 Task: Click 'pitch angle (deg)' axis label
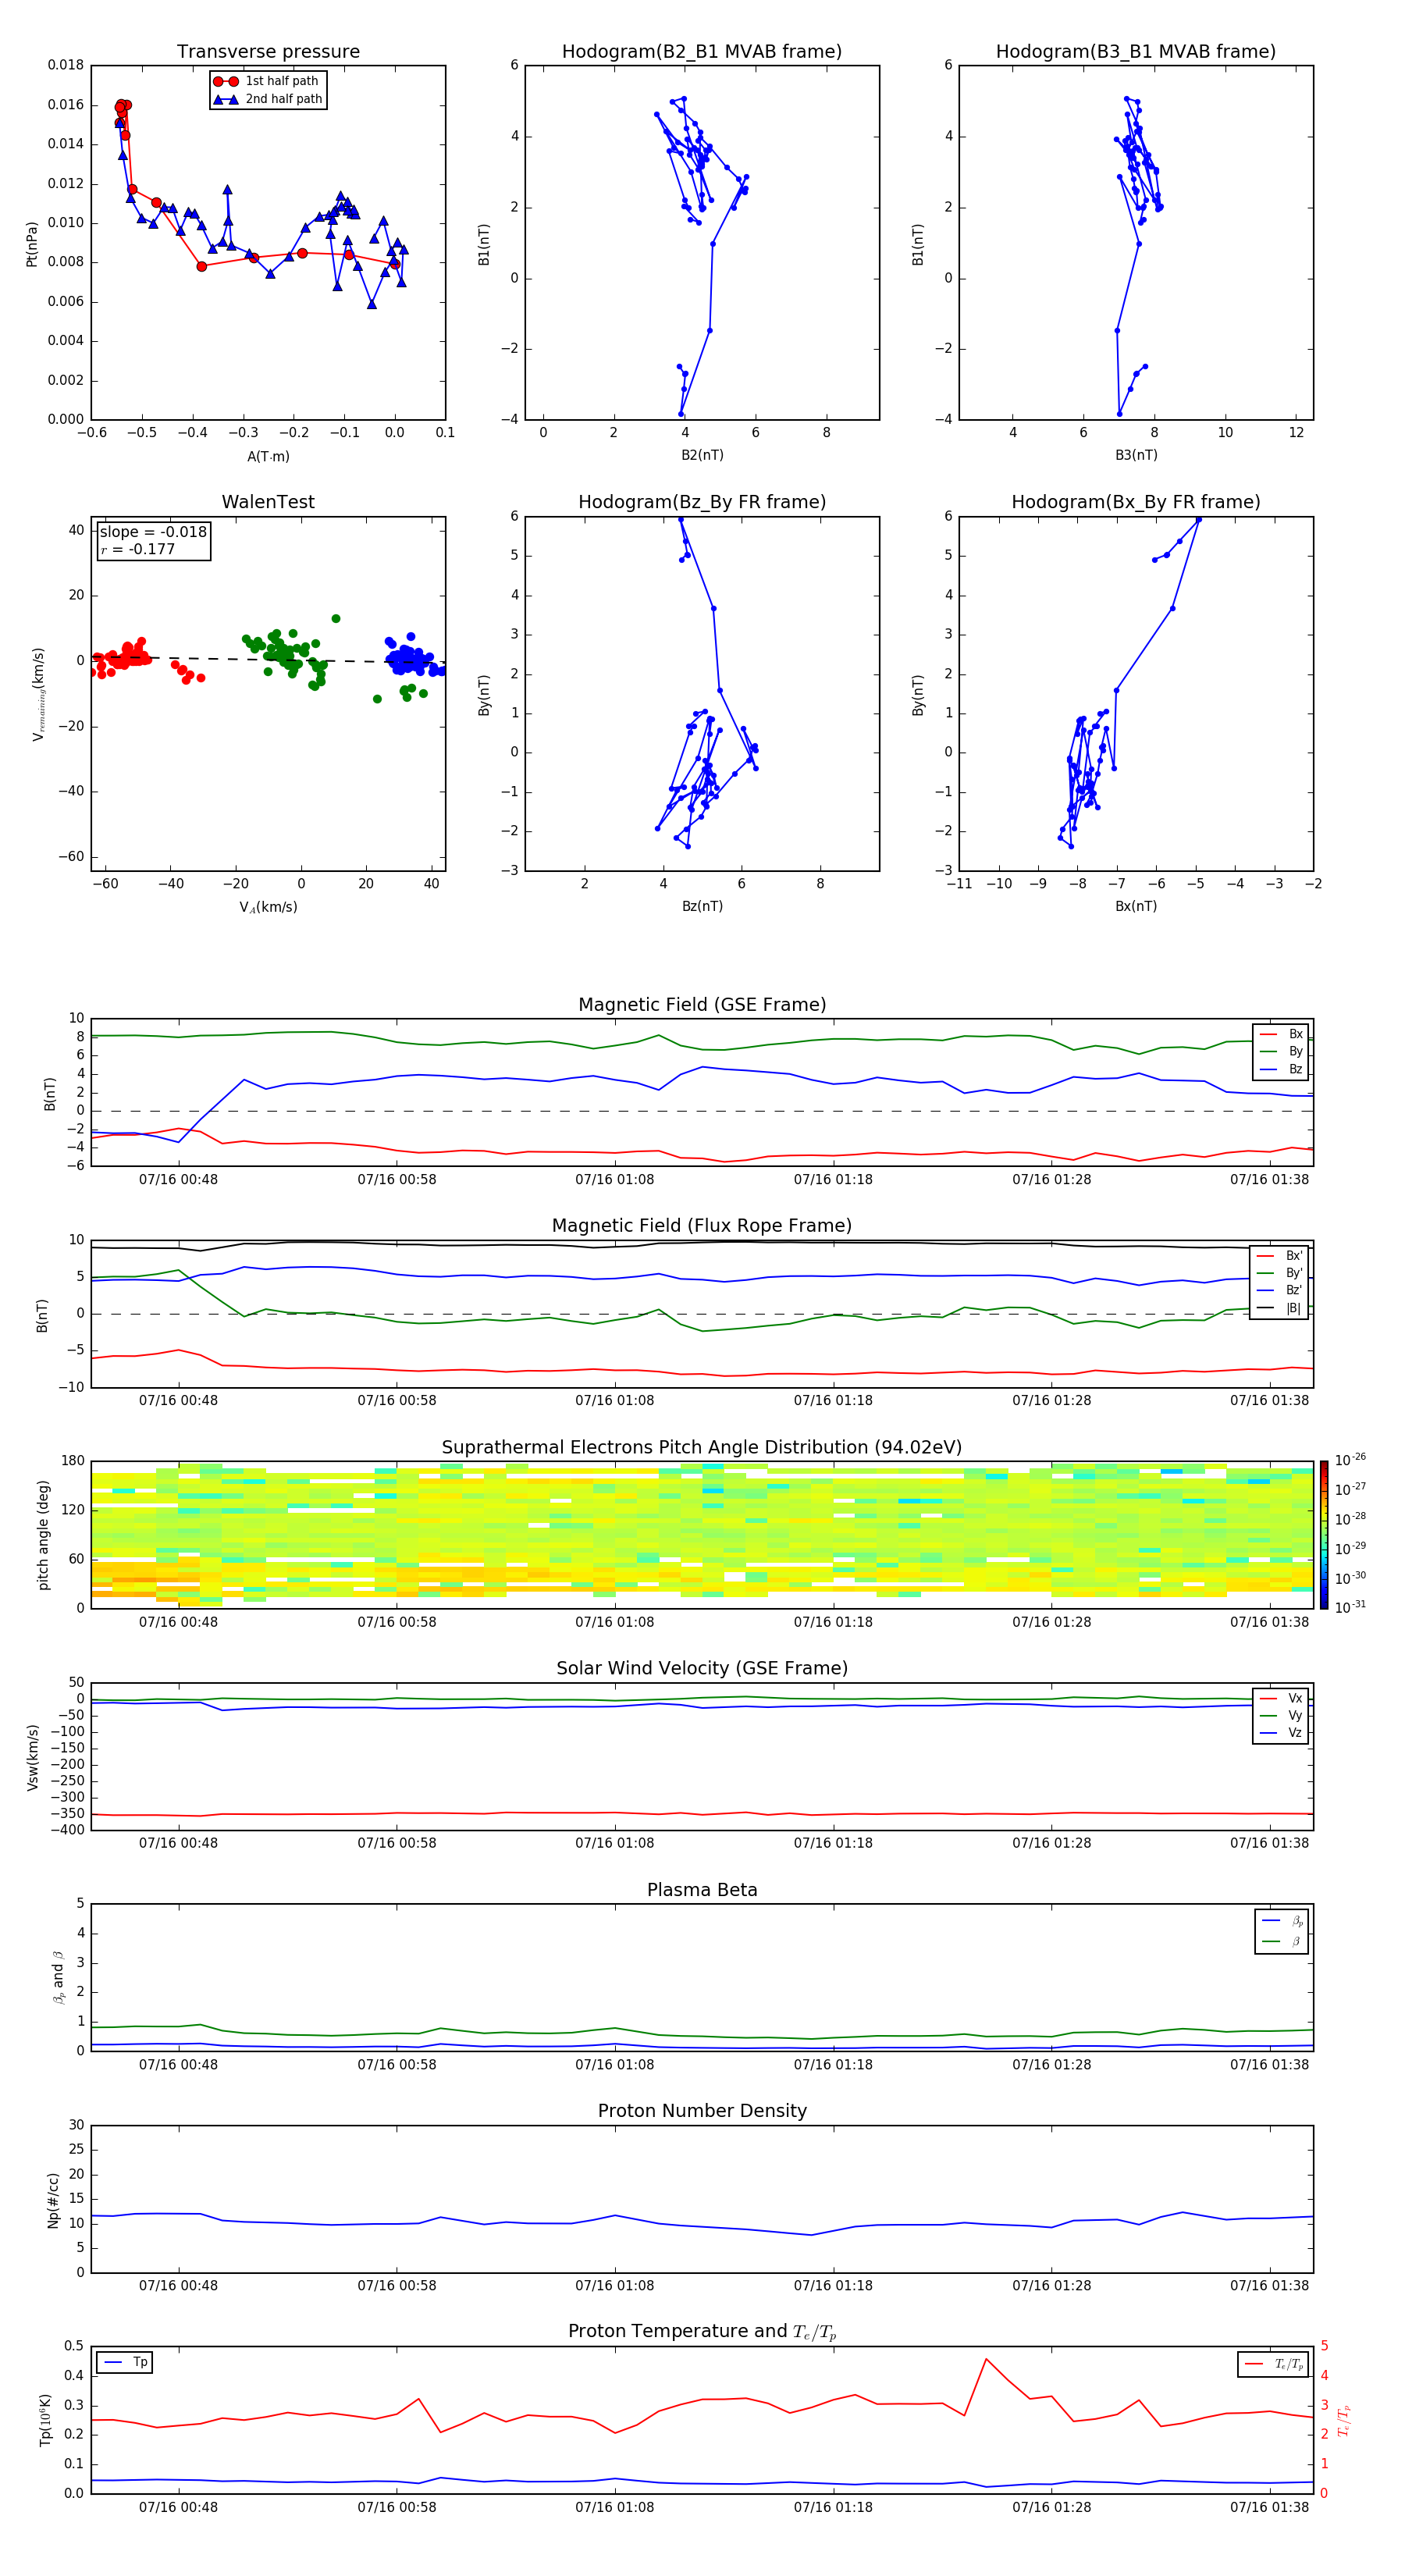[43, 1535]
